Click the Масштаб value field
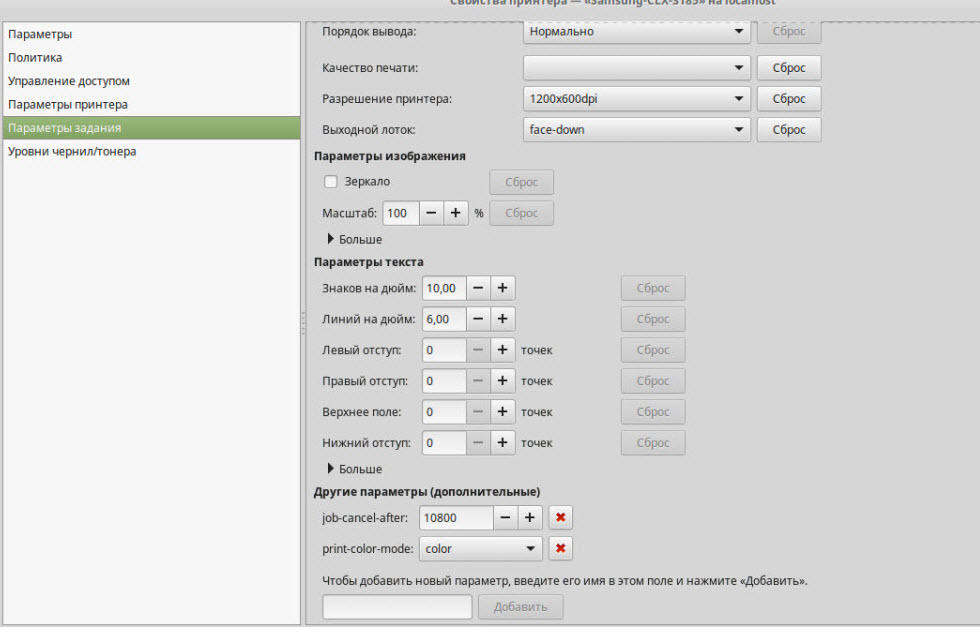980x627 pixels. click(401, 213)
